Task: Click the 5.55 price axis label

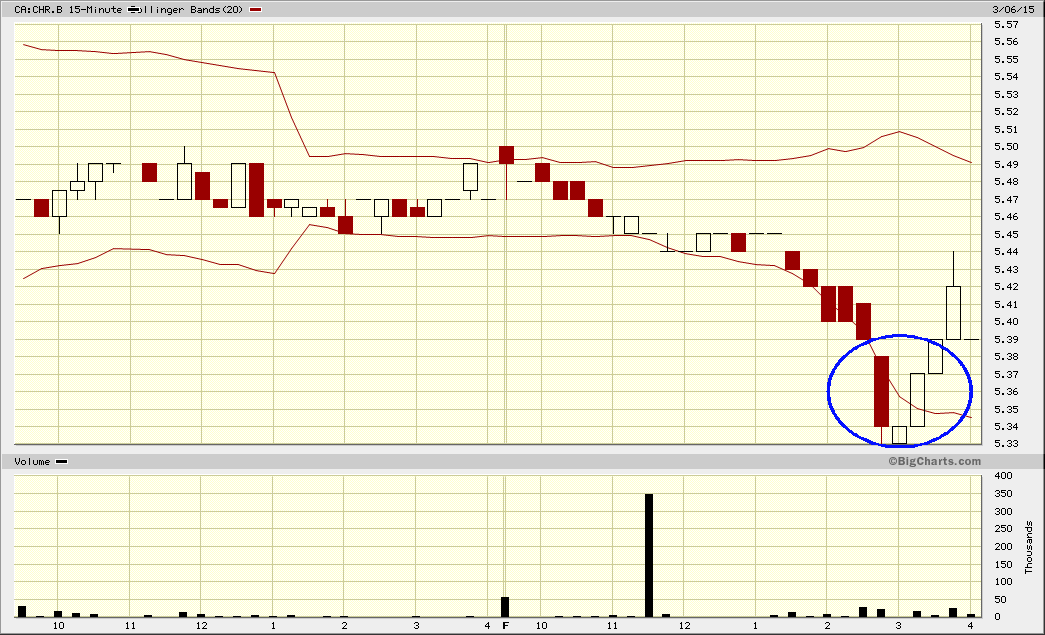Action: pyautogui.click(x=1006, y=59)
